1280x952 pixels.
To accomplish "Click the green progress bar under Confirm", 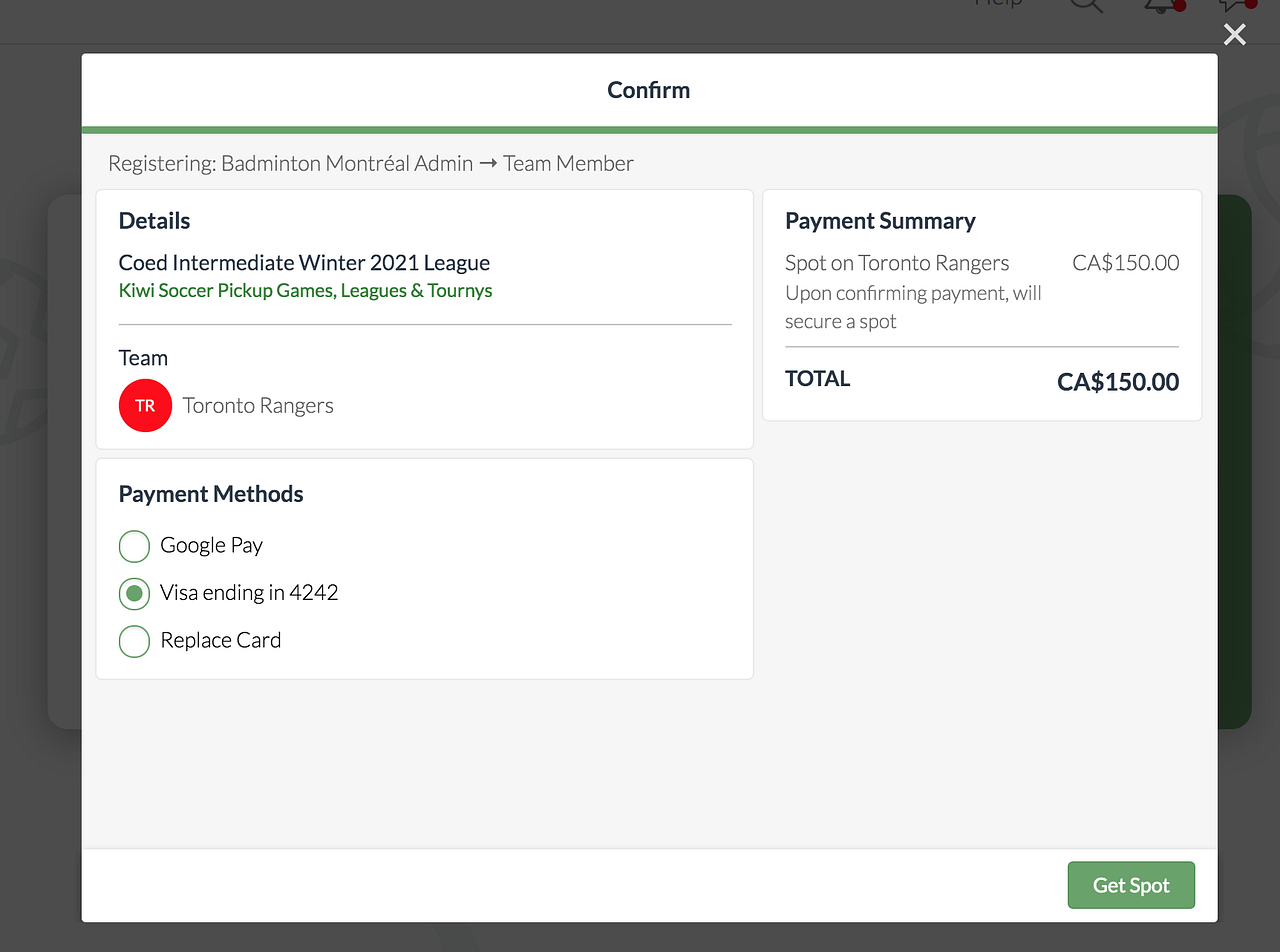I will (x=649, y=130).
